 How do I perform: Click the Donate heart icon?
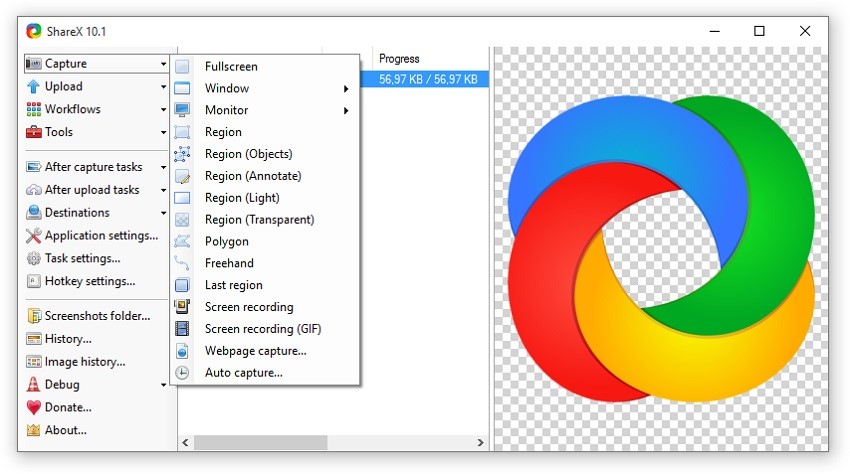tap(34, 407)
